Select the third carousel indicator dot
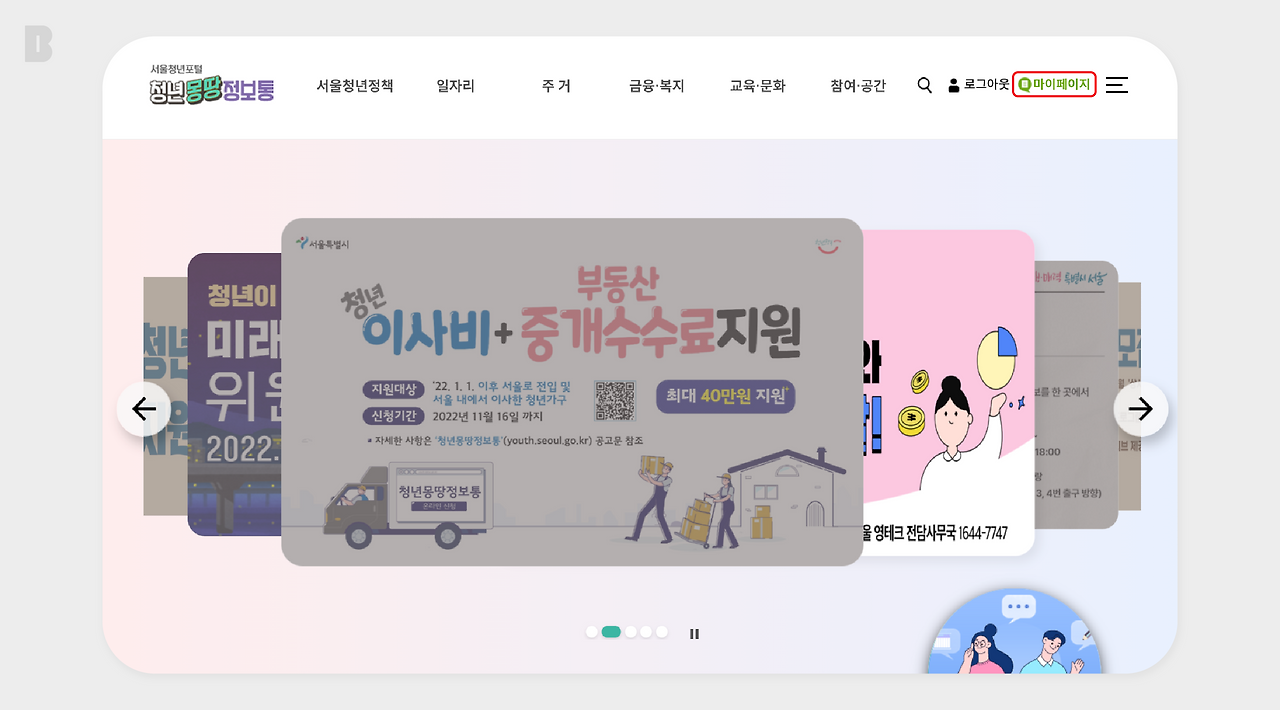The width and height of the screenshot is (1280, 710). 631,632
